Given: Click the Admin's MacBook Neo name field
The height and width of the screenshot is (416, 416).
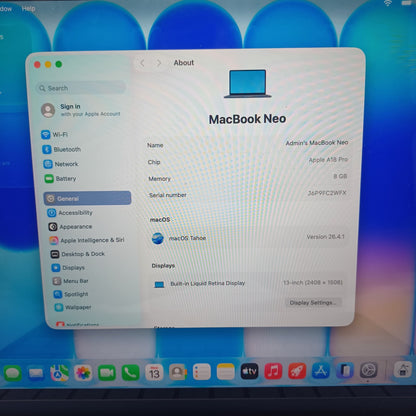Looking at the screenshot, I should coord(317,143).
